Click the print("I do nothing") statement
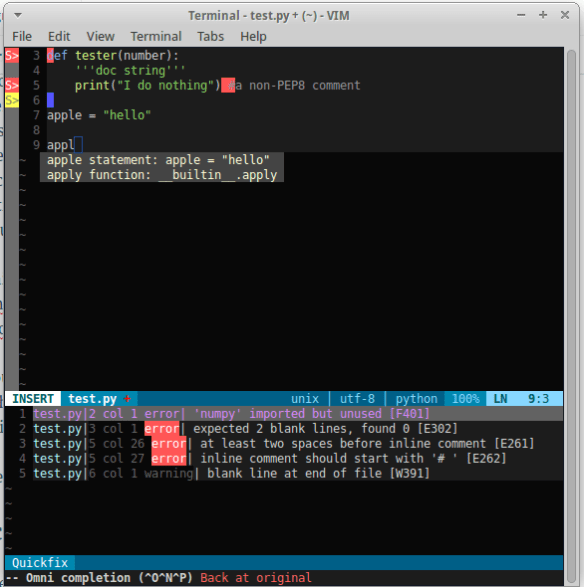Screen dimensions: 584x587 147,85
